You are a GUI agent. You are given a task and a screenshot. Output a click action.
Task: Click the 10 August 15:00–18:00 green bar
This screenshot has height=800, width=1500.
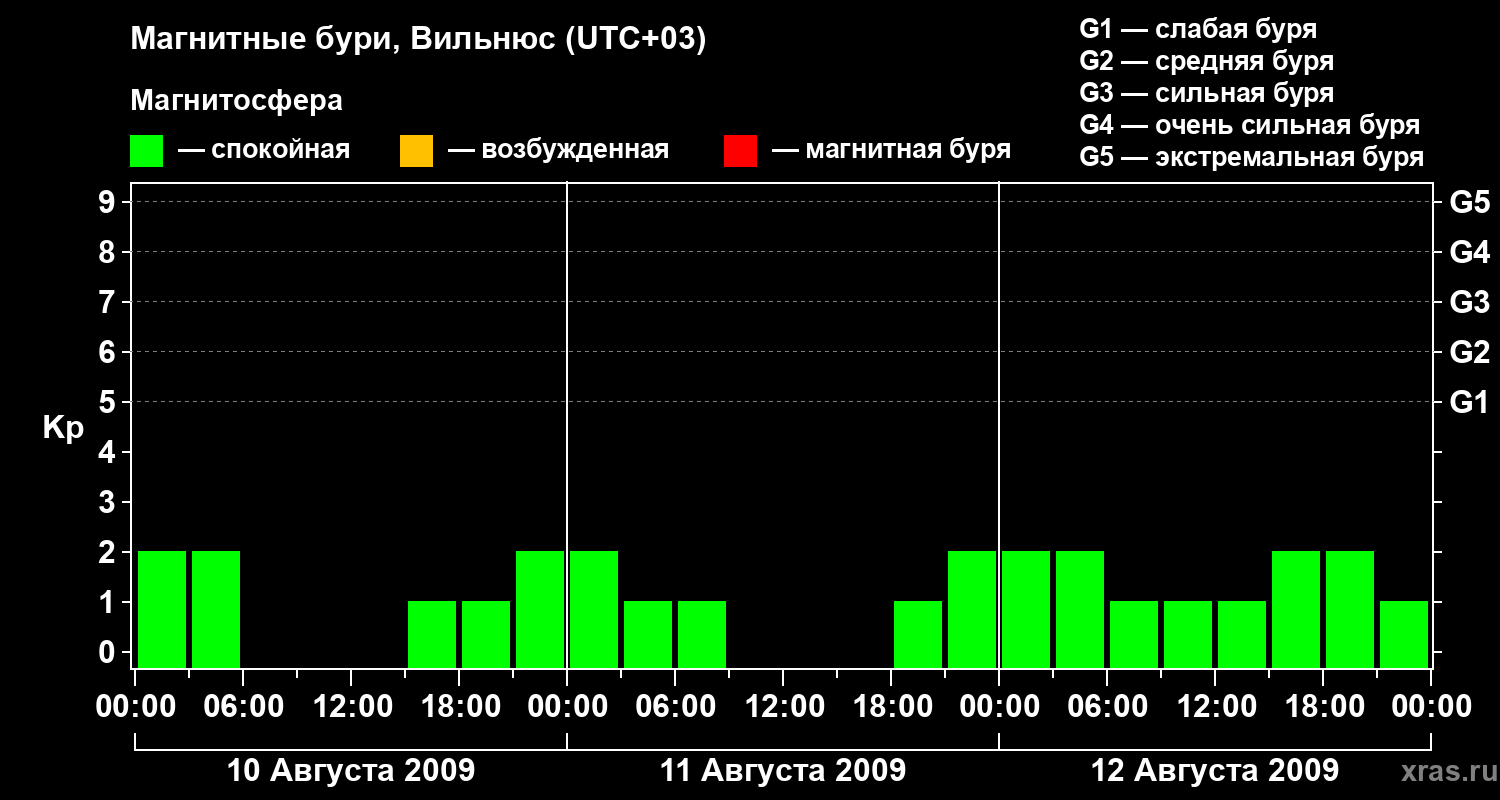click(432, 634)
